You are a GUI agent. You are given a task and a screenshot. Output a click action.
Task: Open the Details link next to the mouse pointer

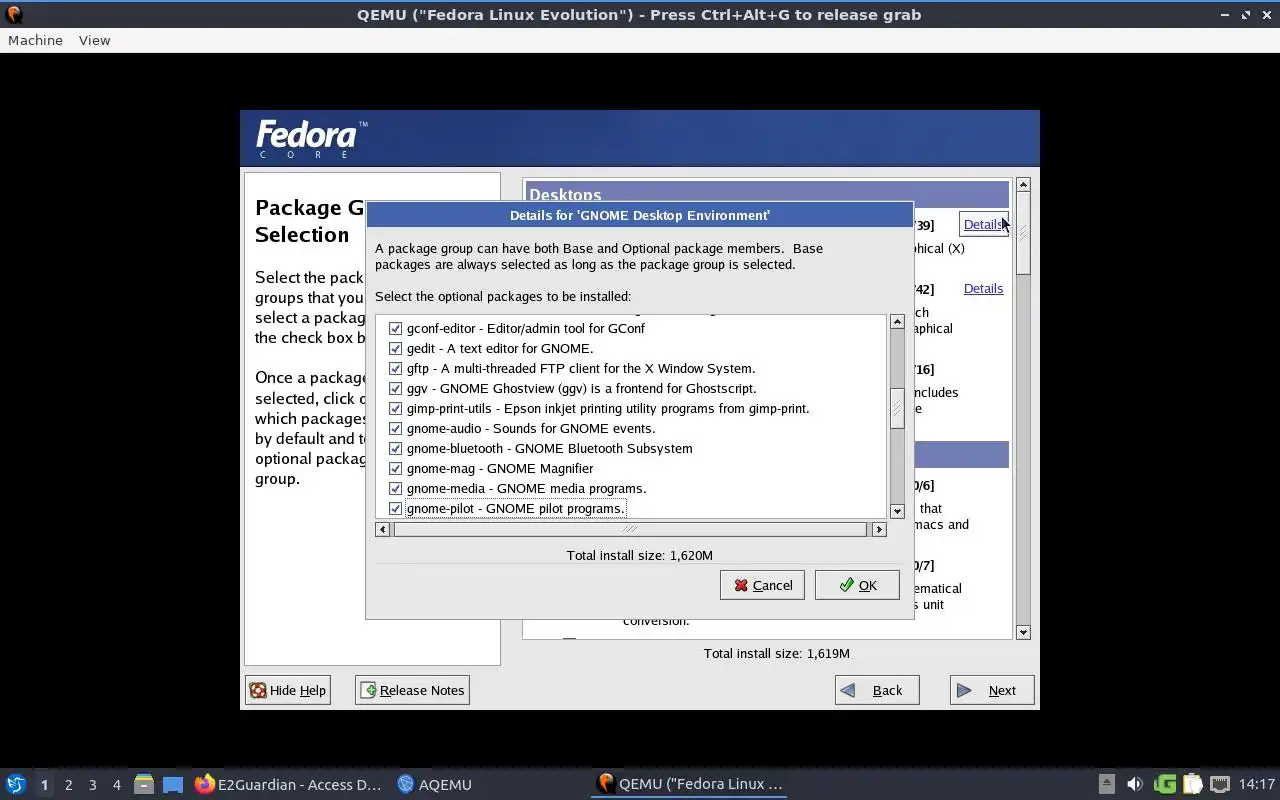[983, 224]
